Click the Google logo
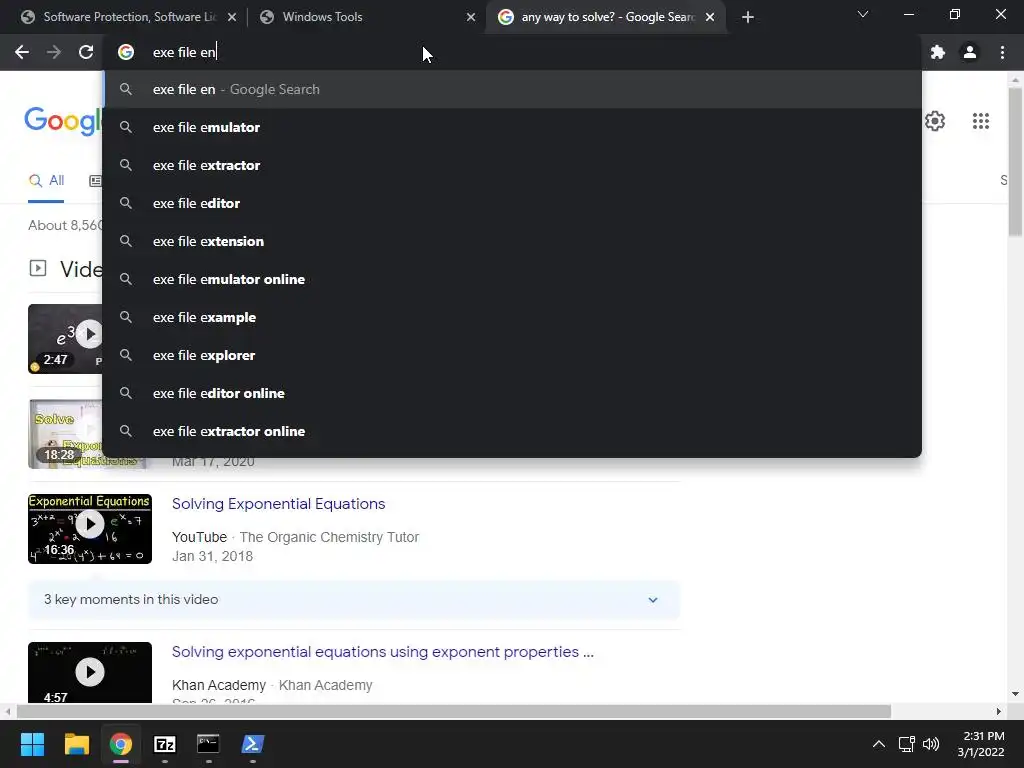This screenshot has width=1024, height=768. click(63, 121)
